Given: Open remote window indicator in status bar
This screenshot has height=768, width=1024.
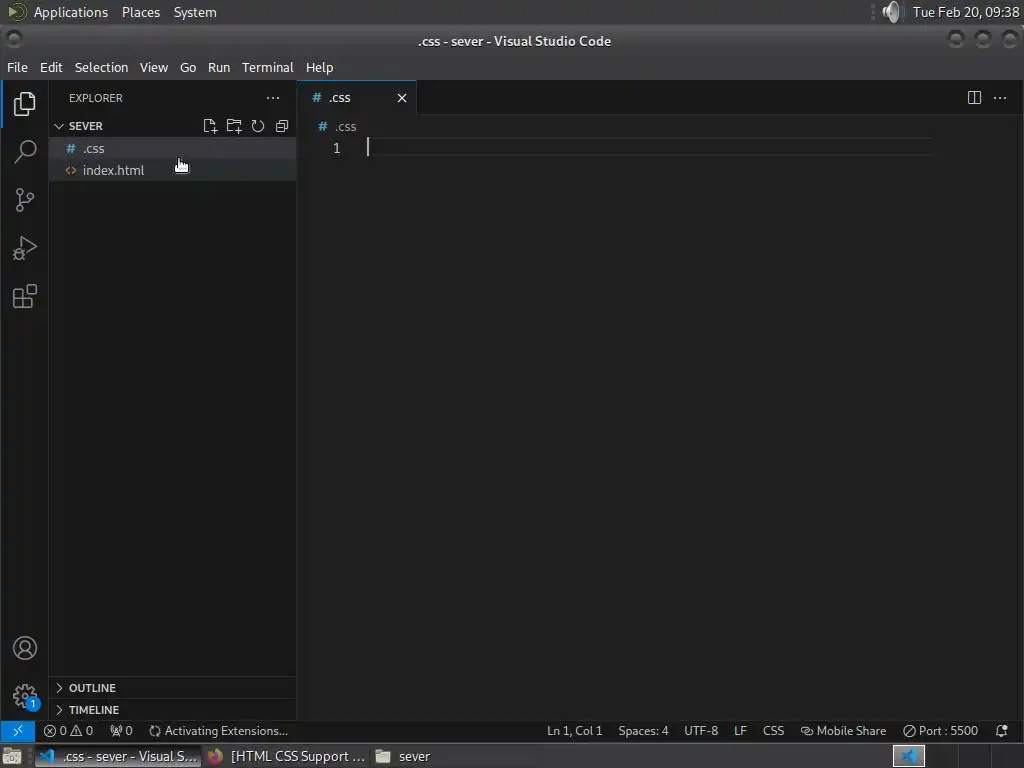Looking at the screenshot, I should coord(18,731).
